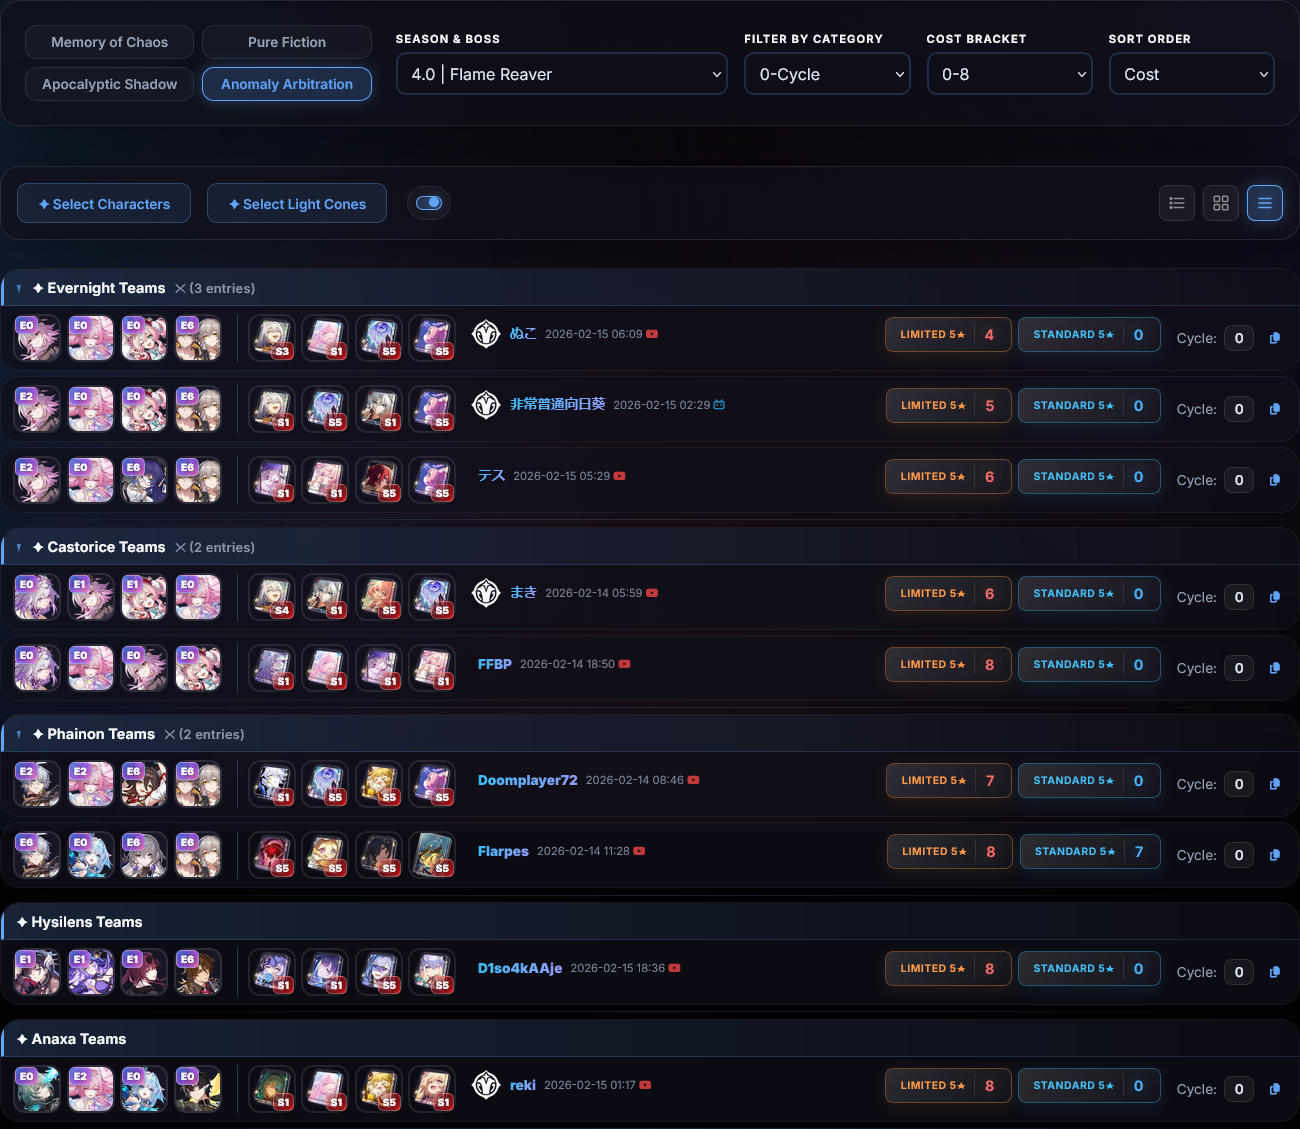Click date 2026-02-14 08:46
Screen dimensions: 1300x1129
pos(635,780)
